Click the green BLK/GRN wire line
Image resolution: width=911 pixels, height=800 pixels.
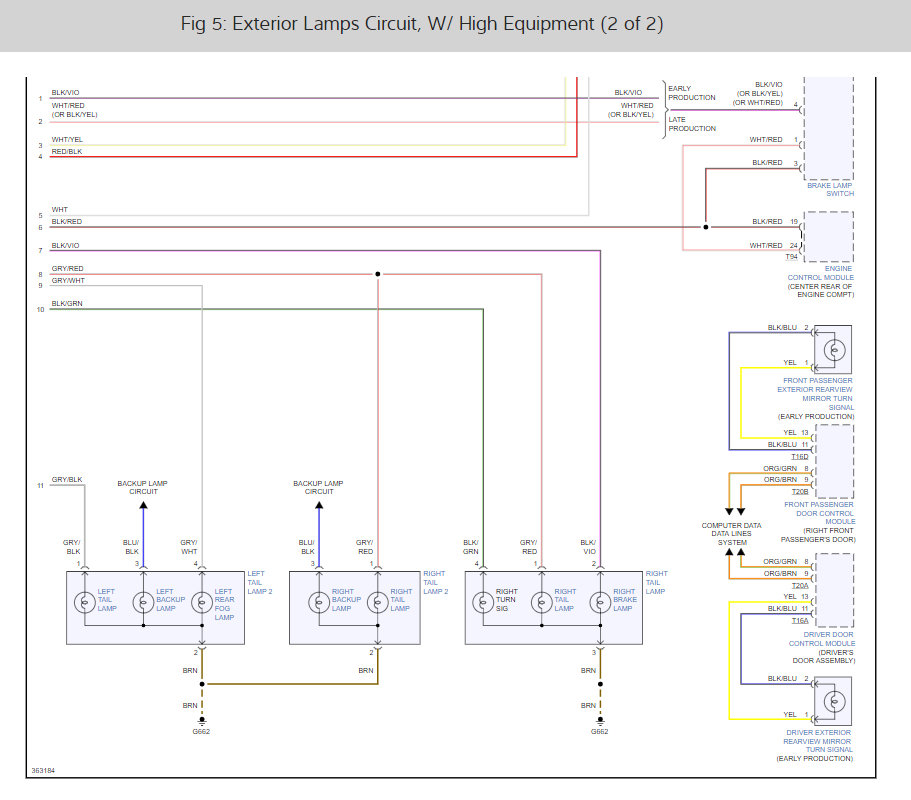(x=266, y=309)
